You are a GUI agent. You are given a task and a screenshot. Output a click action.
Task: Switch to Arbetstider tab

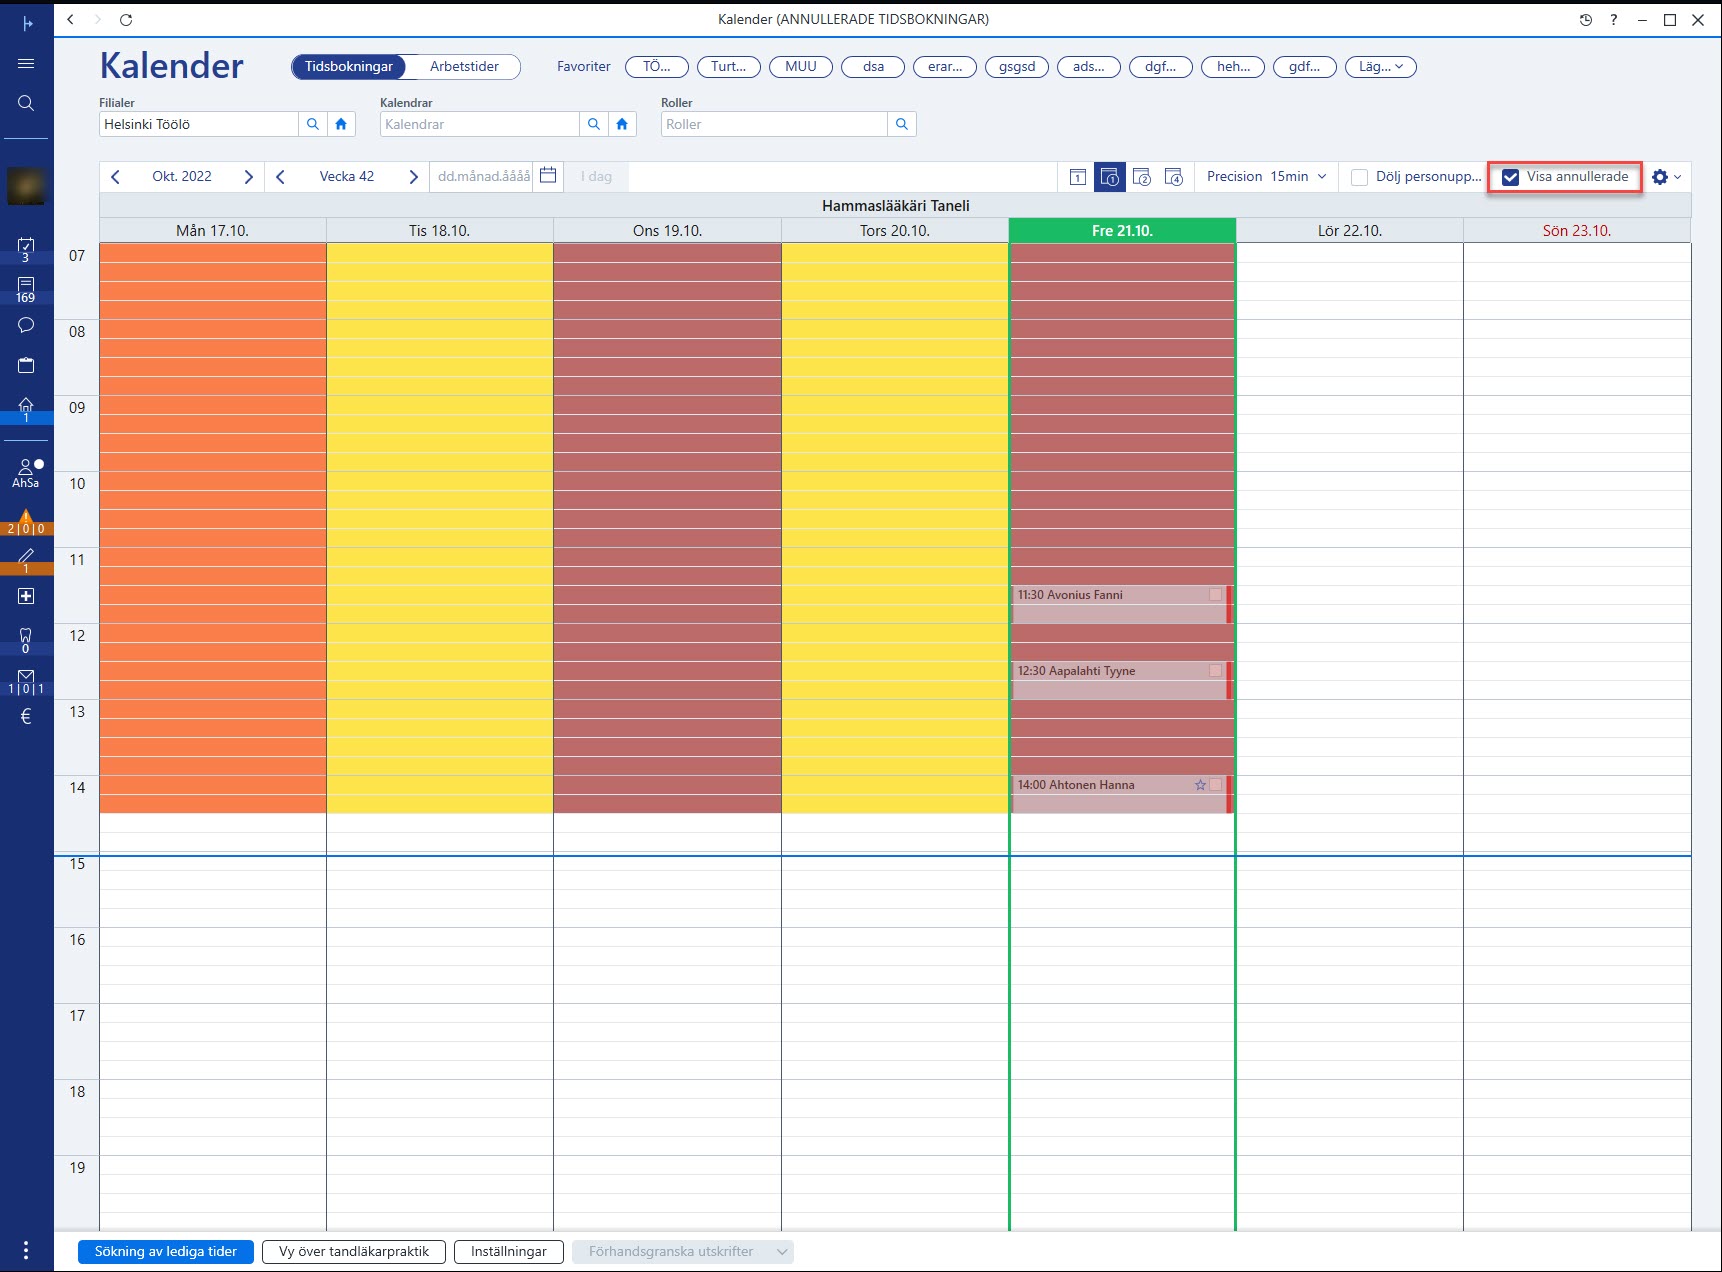(x=464, y=67)
